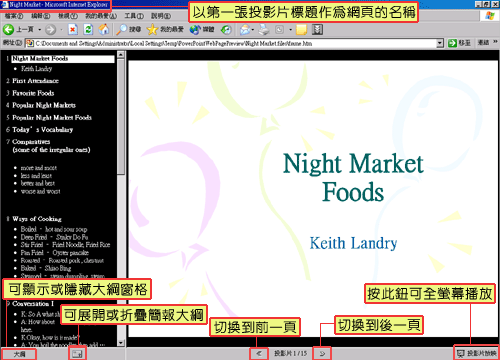Open the Back button history dropdown
The image size is (500, 360).
(x=40, y=30)
